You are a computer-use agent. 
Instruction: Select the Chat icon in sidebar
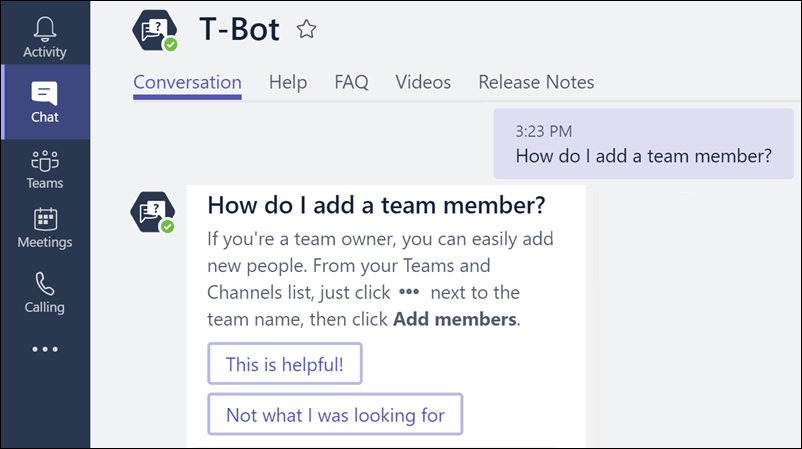pyautogui.click(x=45, y=102)
